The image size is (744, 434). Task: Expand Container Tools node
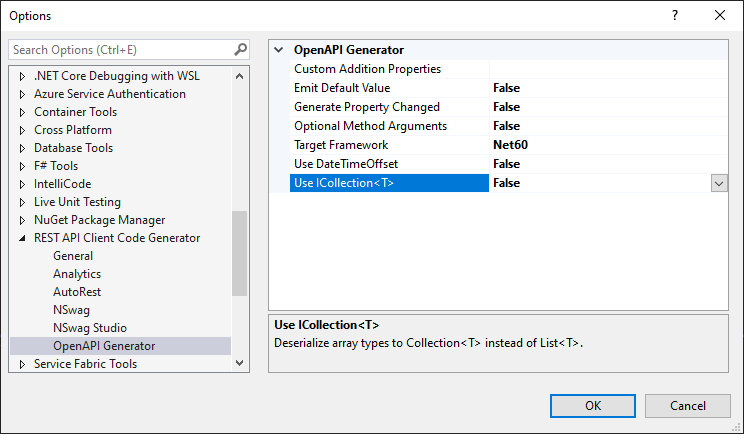coord(22,112)
